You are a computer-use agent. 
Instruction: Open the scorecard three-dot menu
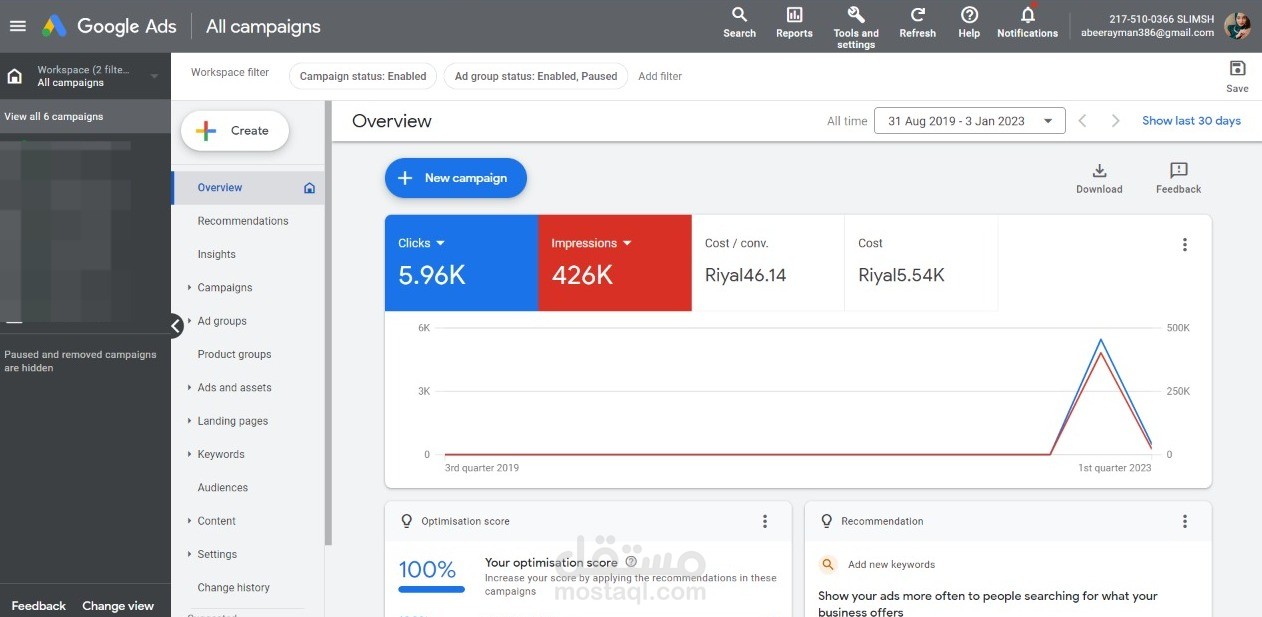(1184, 245)
